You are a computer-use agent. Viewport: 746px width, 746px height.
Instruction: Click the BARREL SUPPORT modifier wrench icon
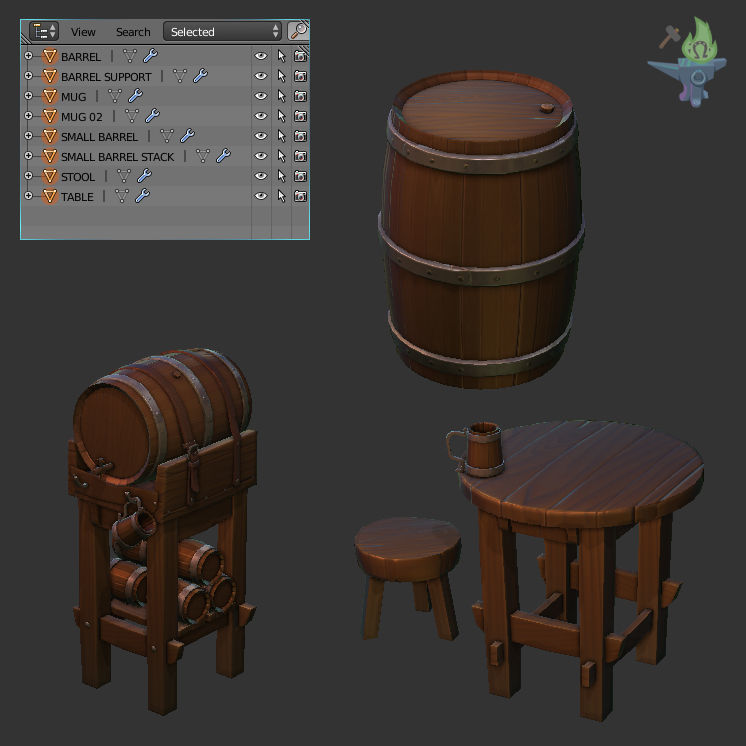[x=200, y=76]
